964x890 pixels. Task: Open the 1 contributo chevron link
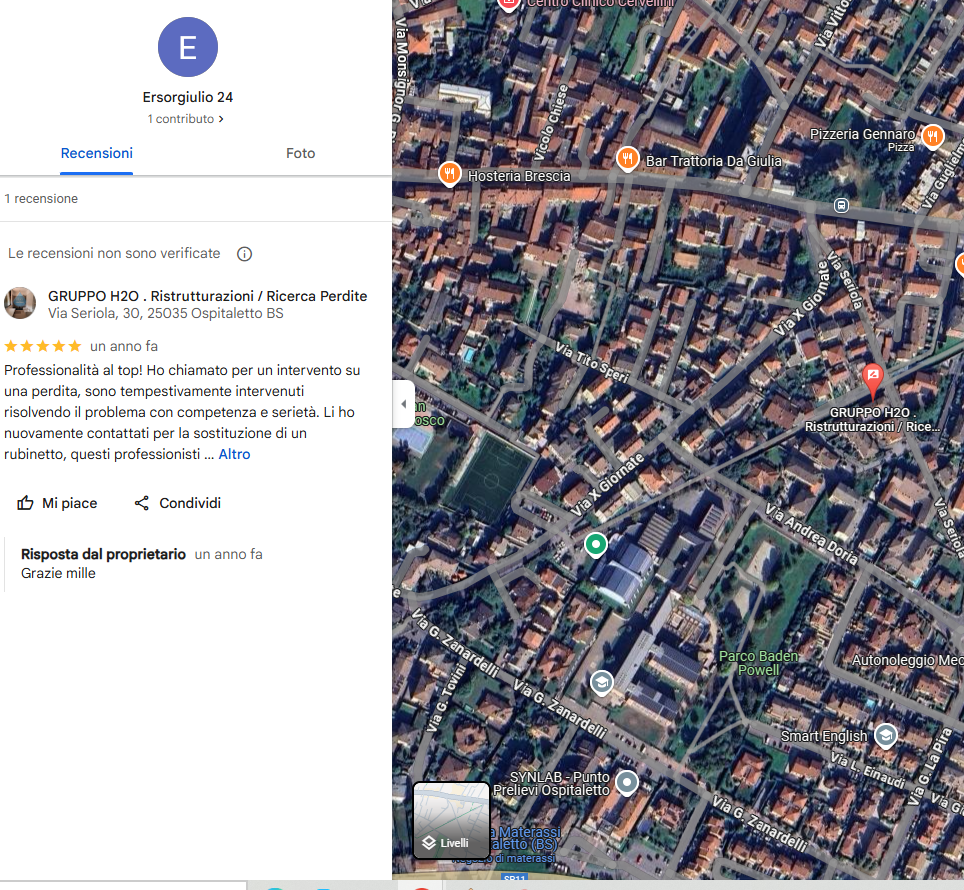185,119
